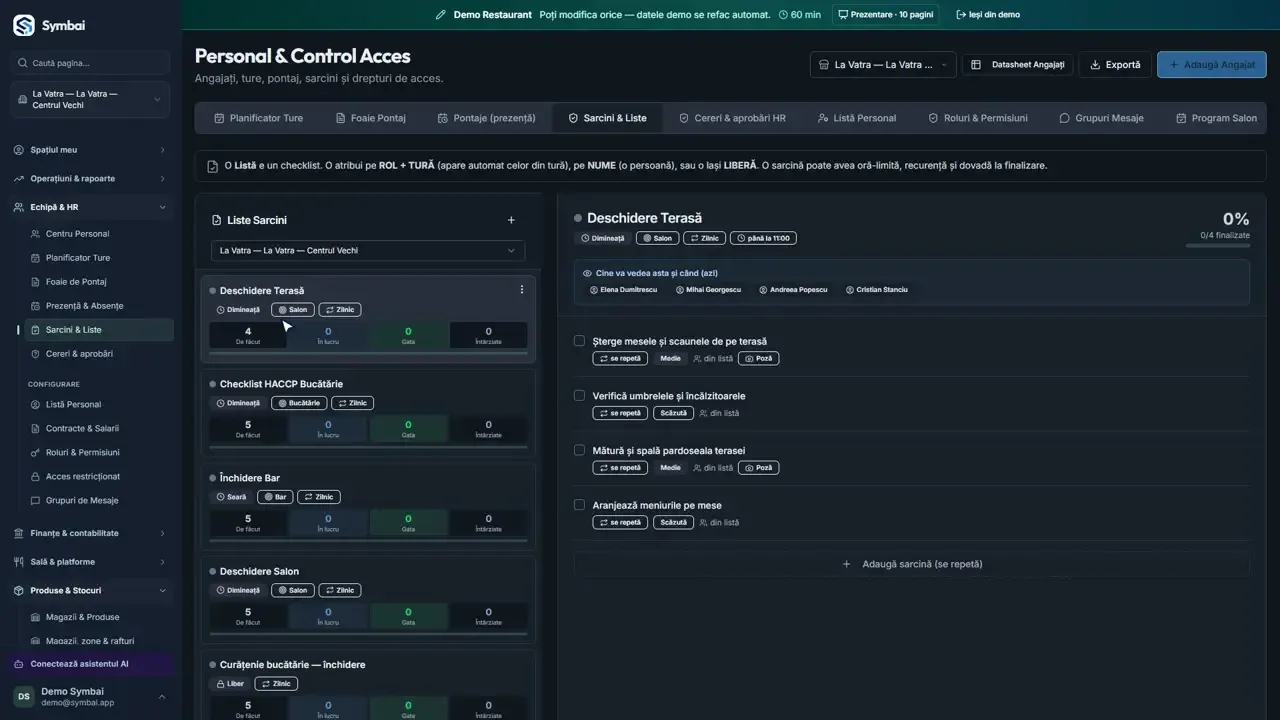This screenshot has height=720, width=1280.
Task: Click the Planificator Ture sidebar icon
Action: [36, 258]
